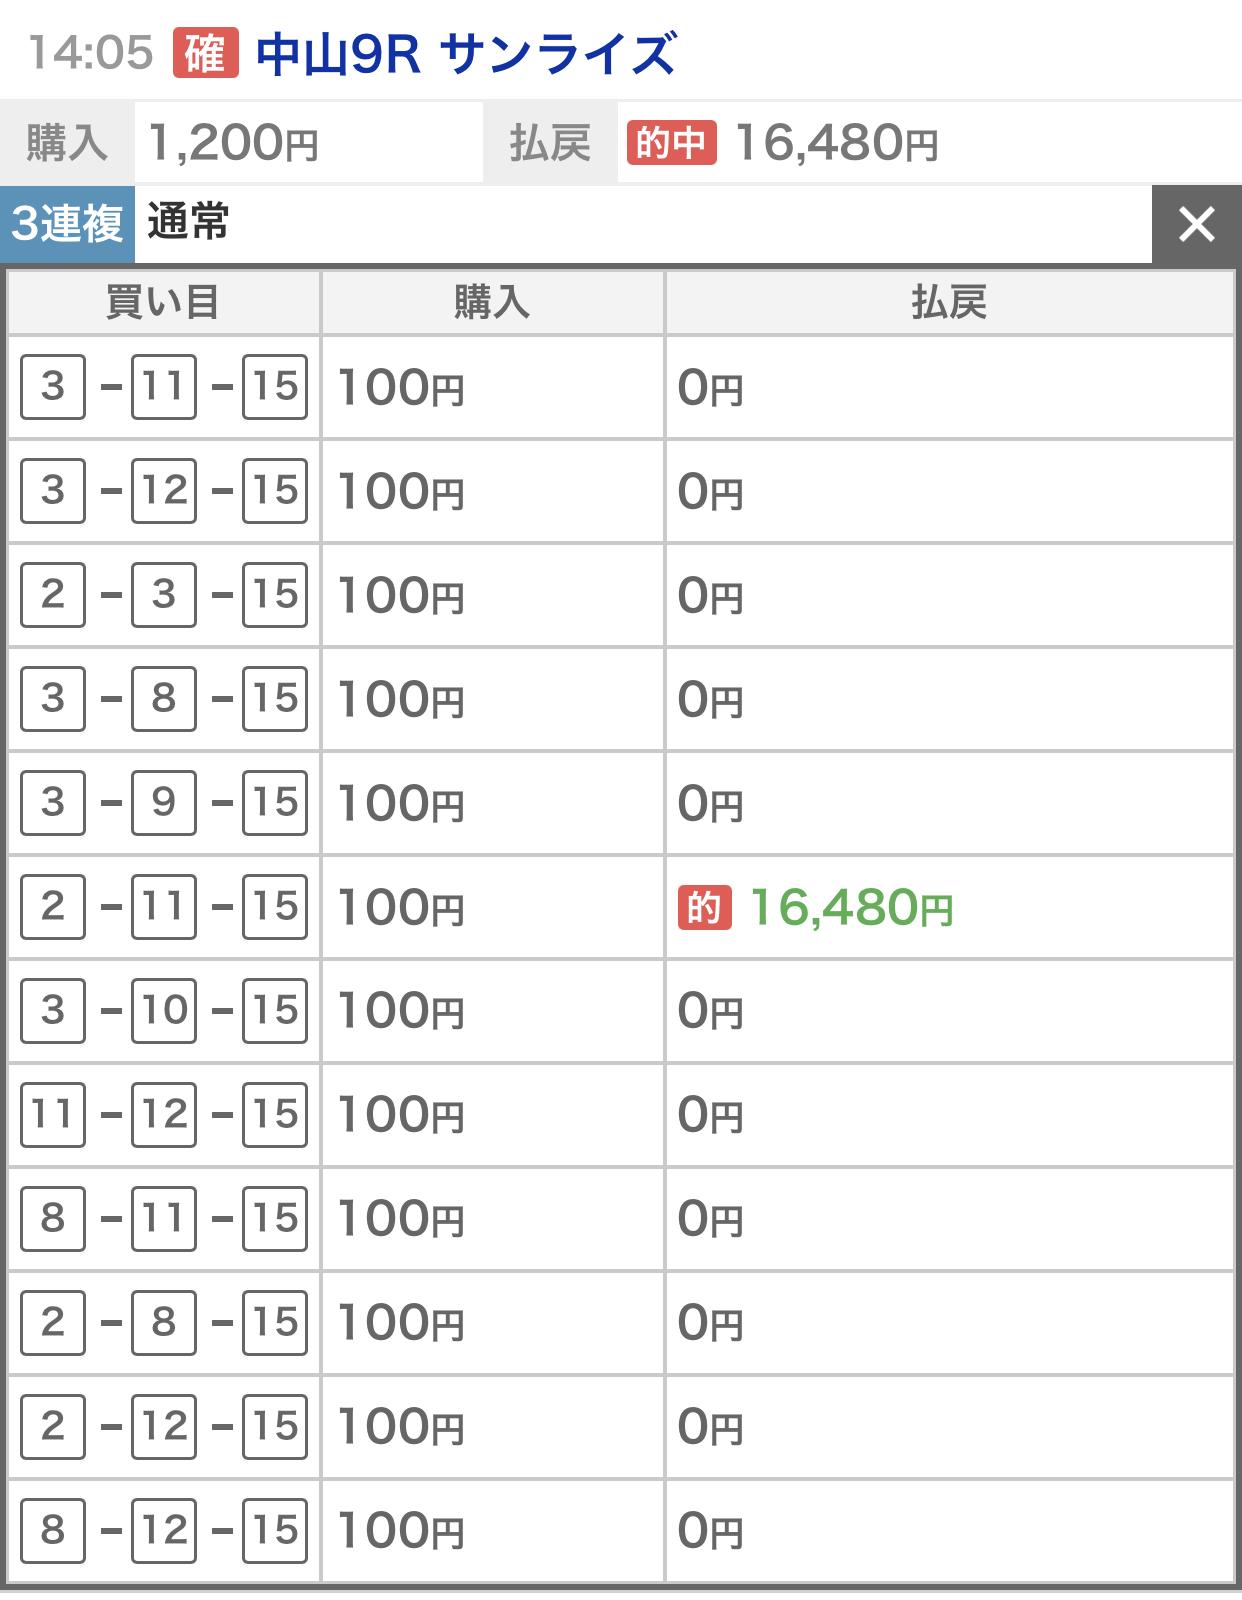Click the 払戻 column header
Image resolution: width=1242 pixels, height=1600 pixels.
click(948, 302)
